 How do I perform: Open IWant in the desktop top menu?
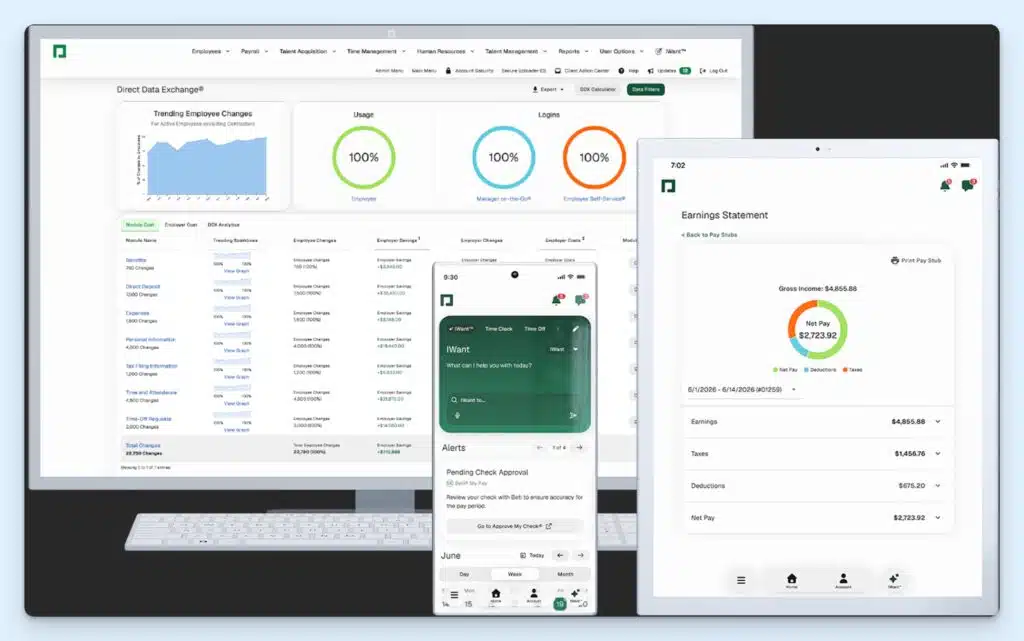(x=671, y=51)
